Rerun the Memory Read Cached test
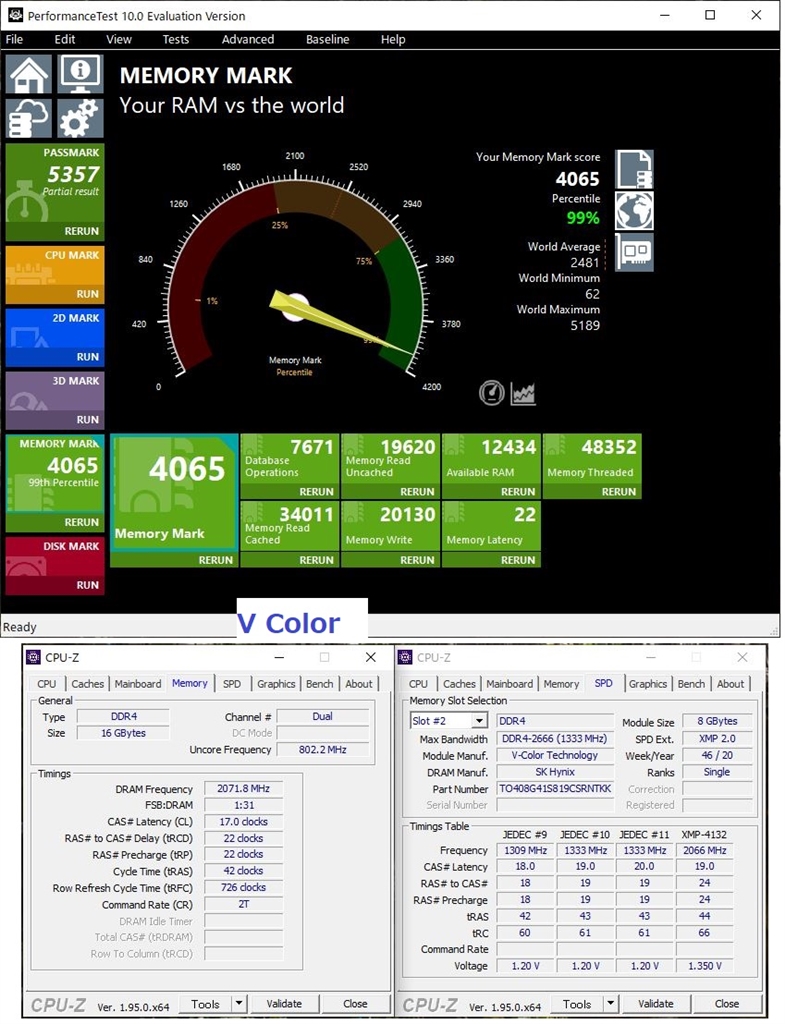The height and width of the screenshot is (1024, 785). (317, 560)
